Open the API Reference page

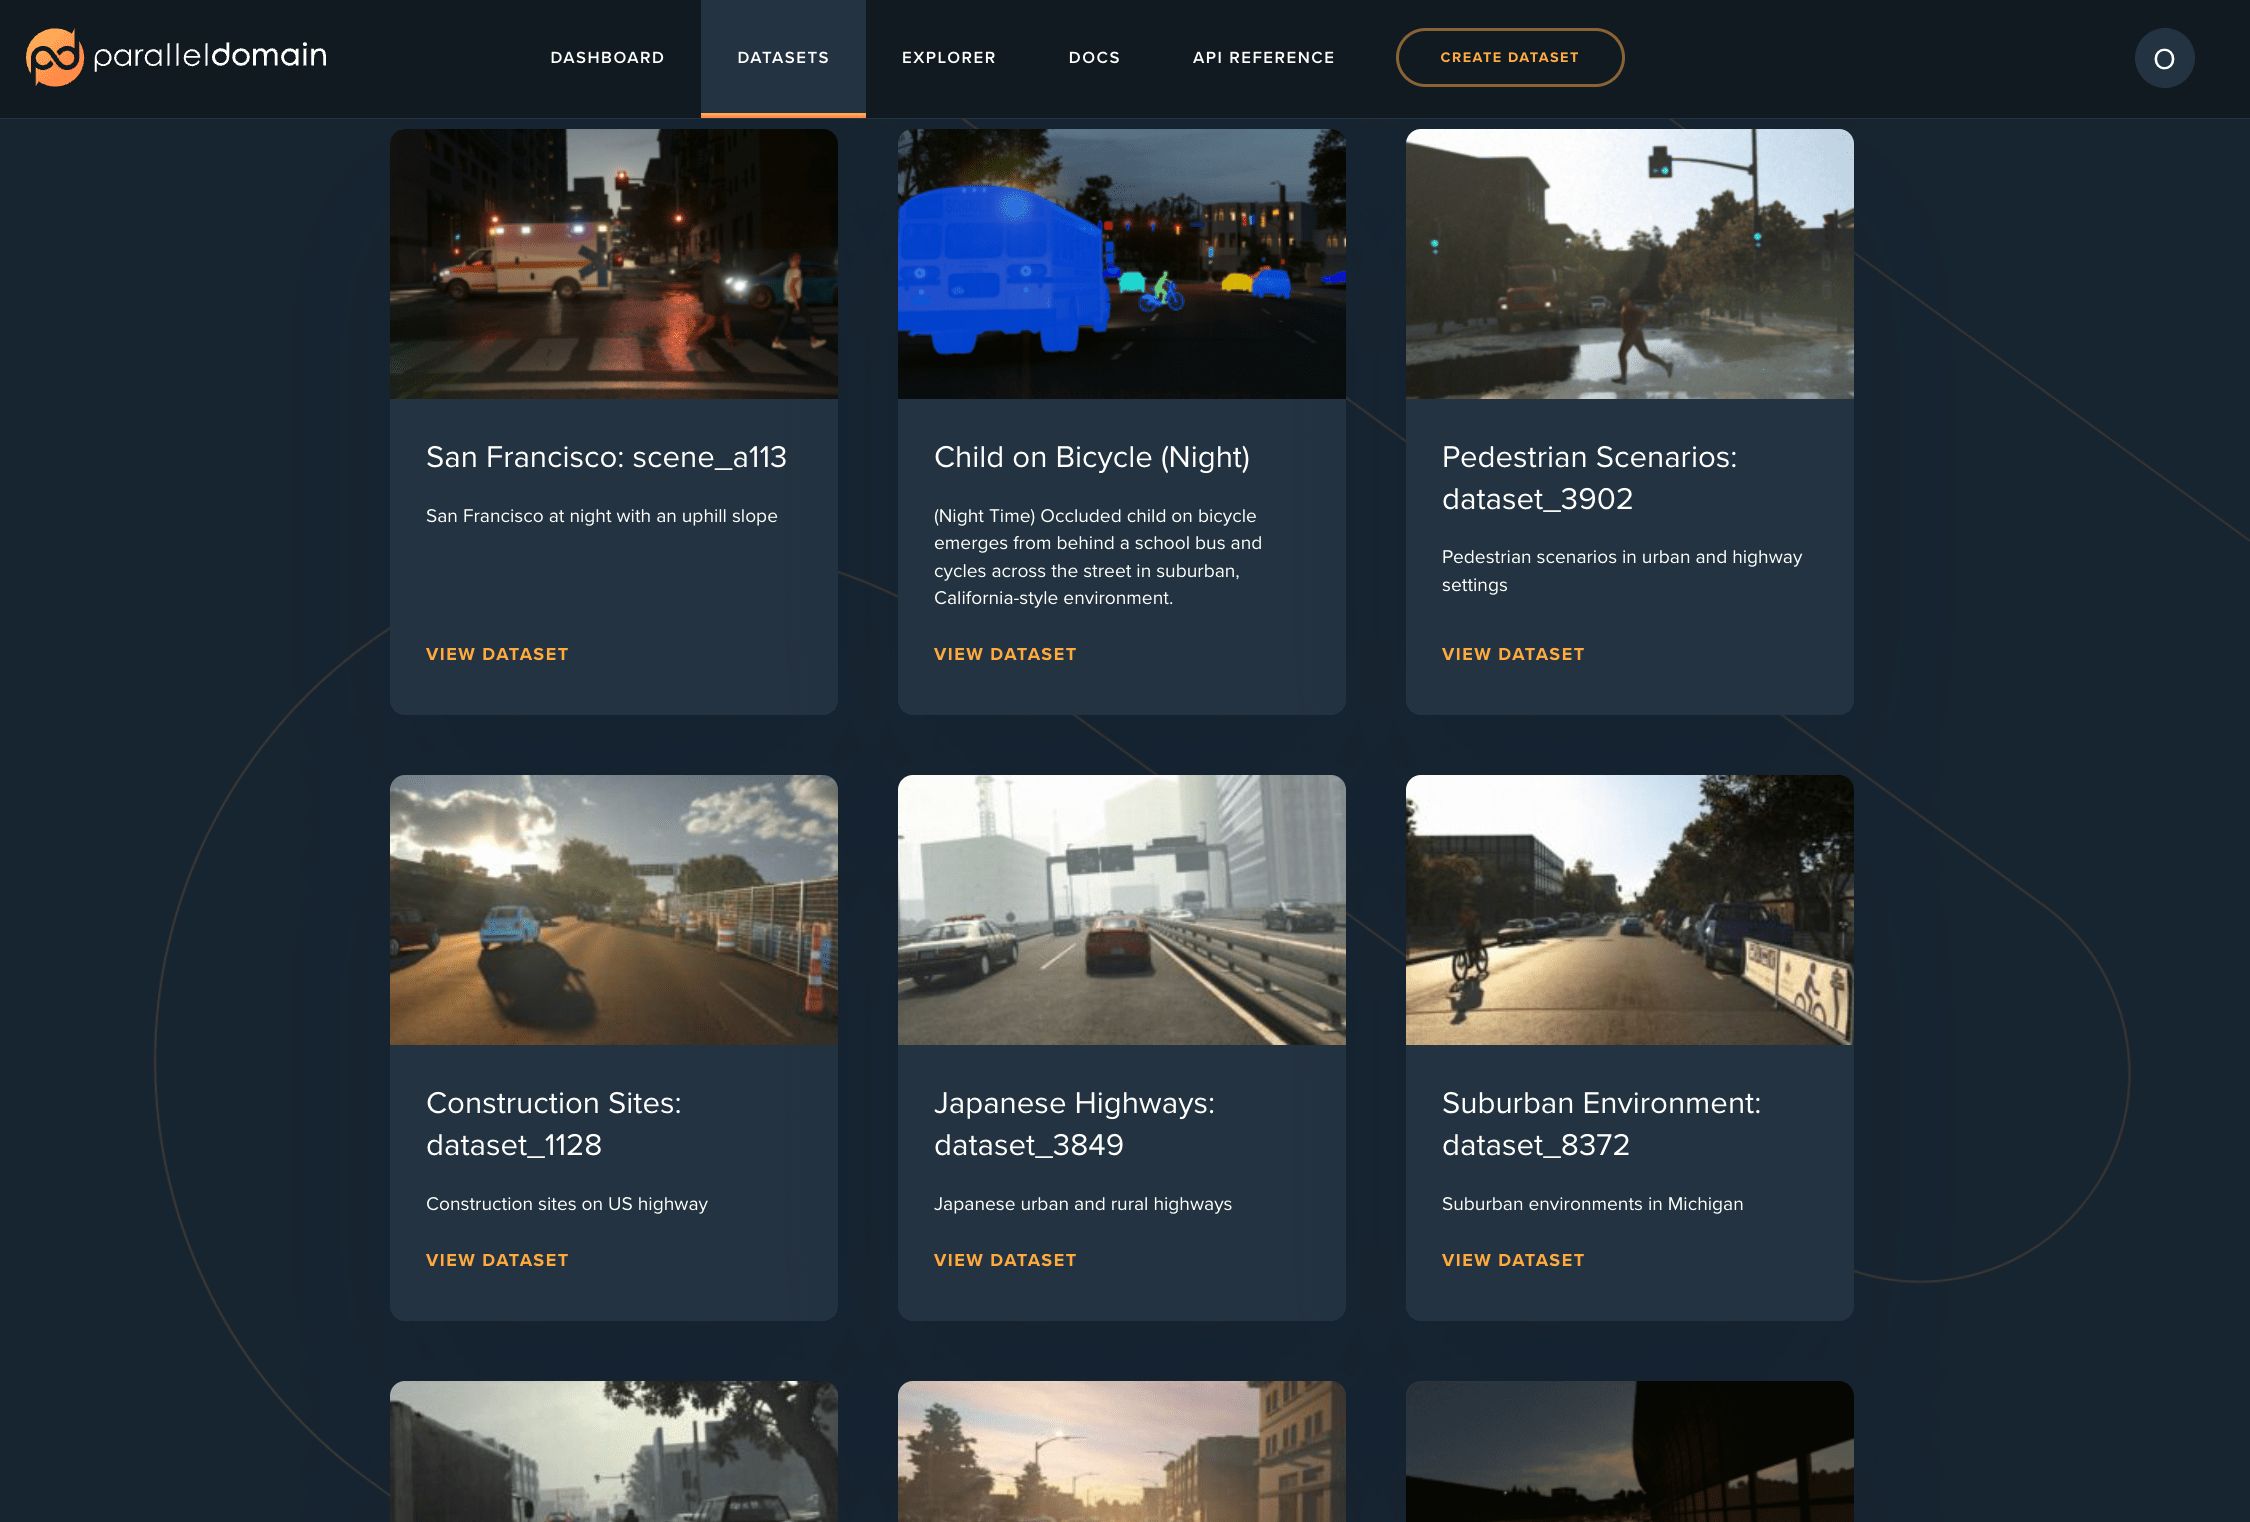(x=1263, y=58)
